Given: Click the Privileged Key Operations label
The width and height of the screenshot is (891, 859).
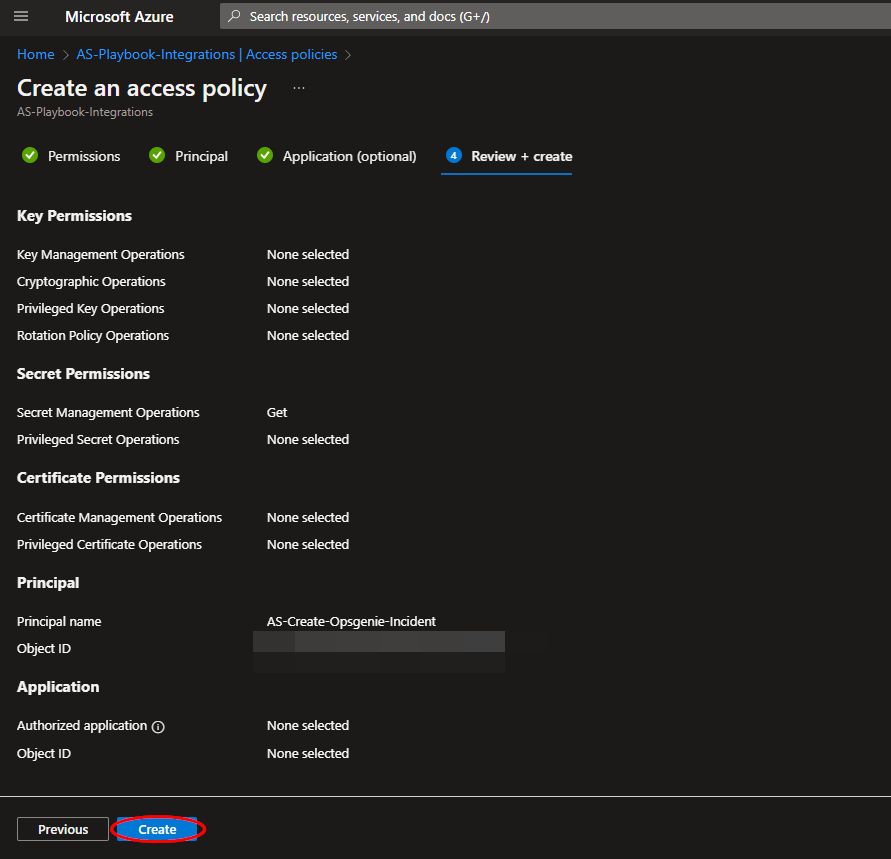Looking at the screenshot, I should [91, 308].
